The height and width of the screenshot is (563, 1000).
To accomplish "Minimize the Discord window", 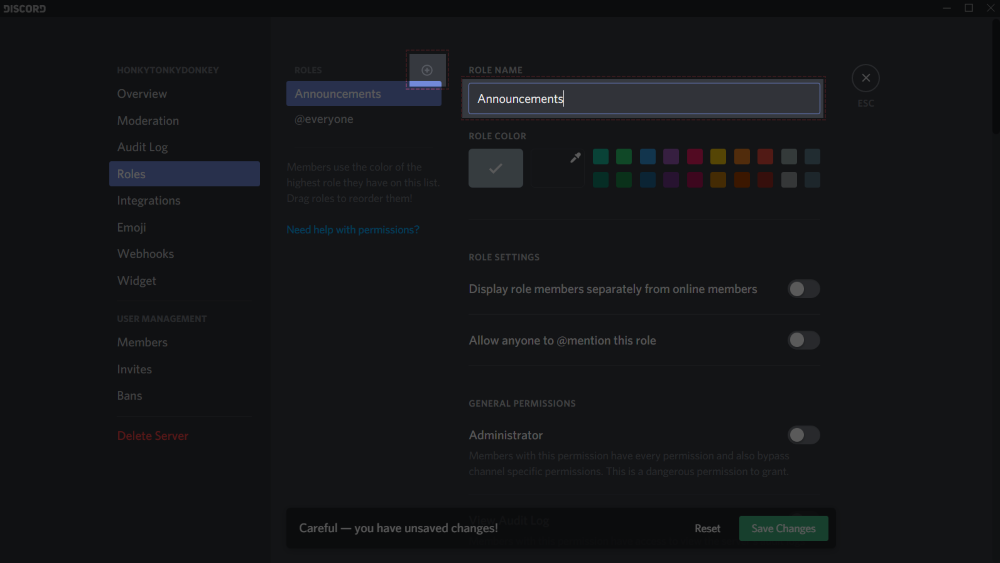I will point(947,8).
